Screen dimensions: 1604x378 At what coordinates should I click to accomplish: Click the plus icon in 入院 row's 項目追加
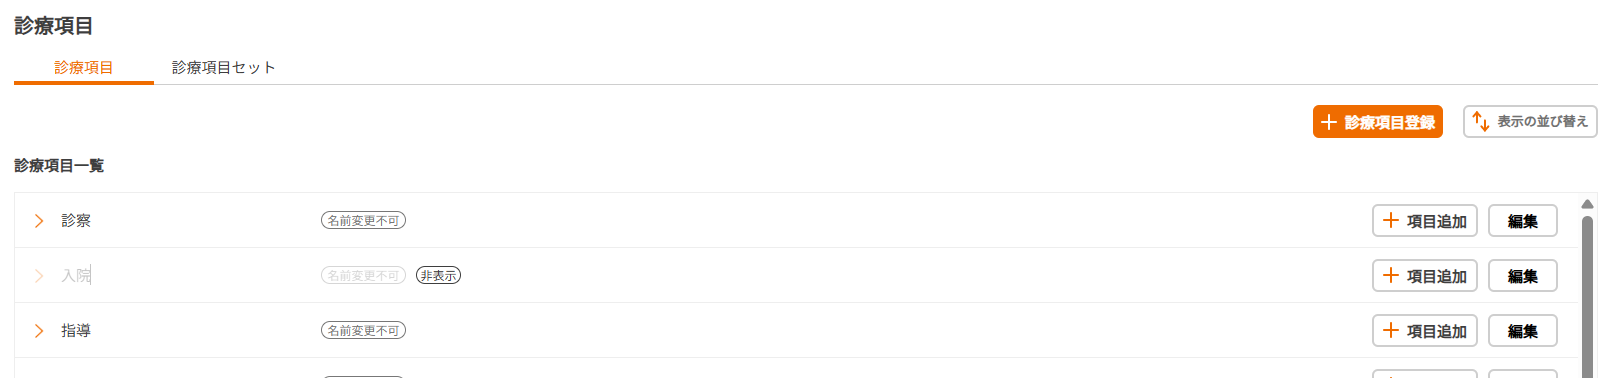[1391, 275]
